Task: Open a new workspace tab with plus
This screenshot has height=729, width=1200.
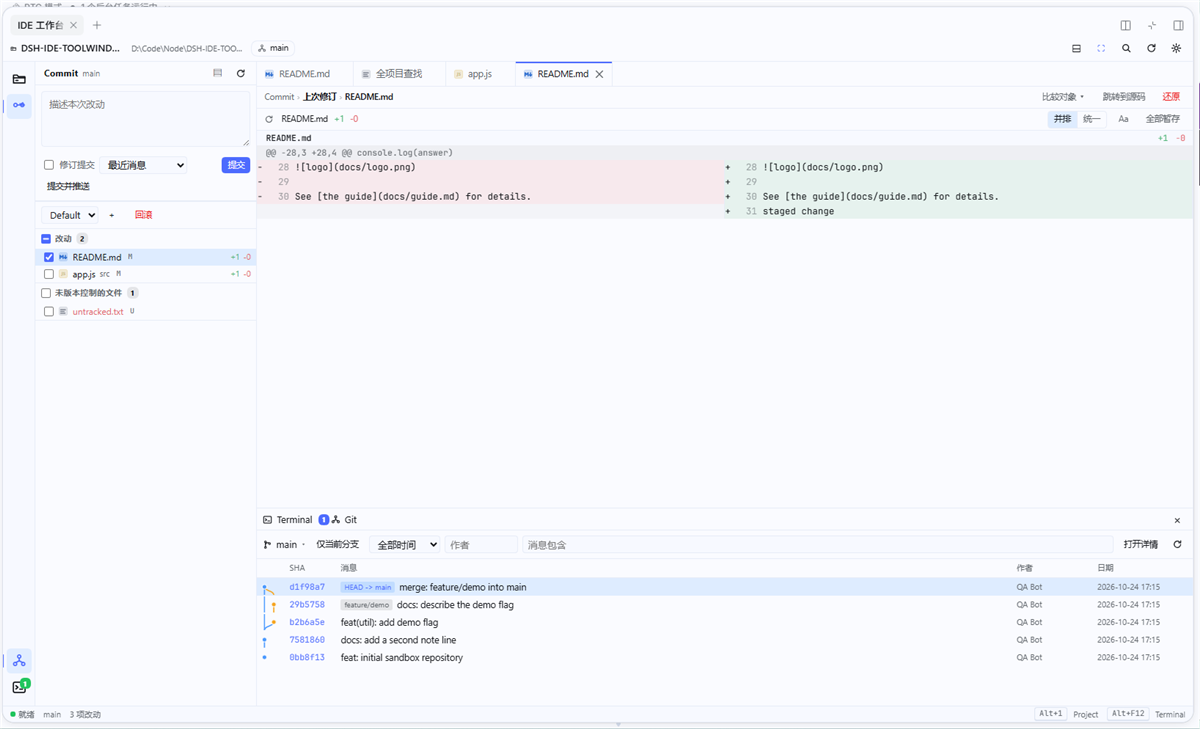Action: pos(97,25)
